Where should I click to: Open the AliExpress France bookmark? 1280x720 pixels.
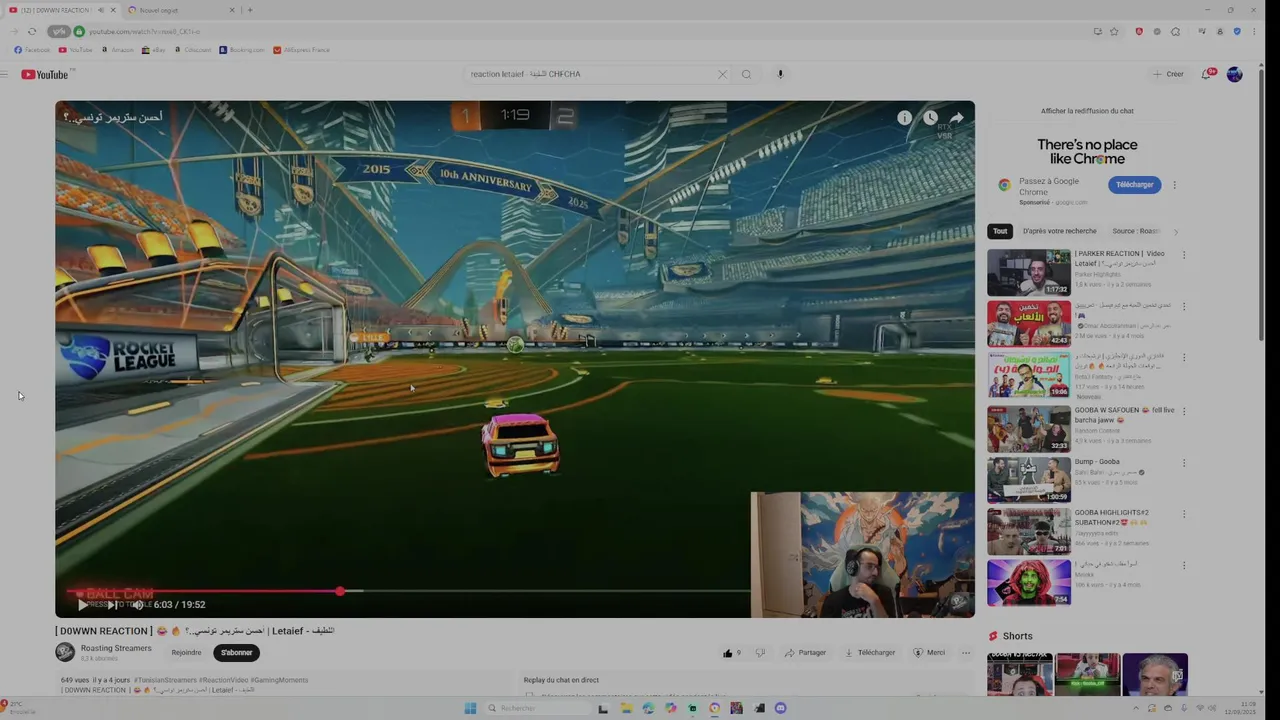(x=301, y=50)
